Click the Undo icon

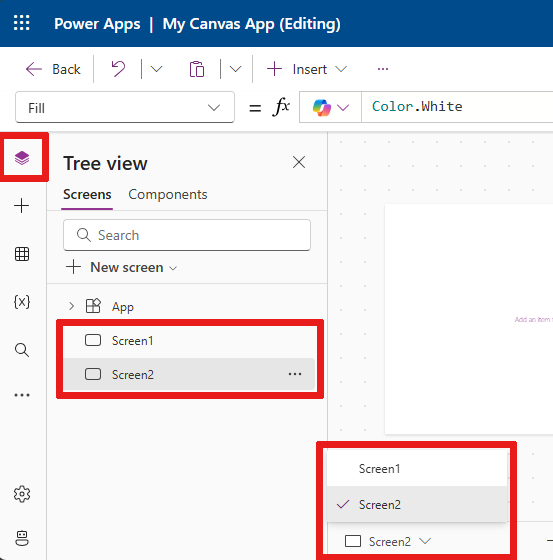(x=118, y=69)
